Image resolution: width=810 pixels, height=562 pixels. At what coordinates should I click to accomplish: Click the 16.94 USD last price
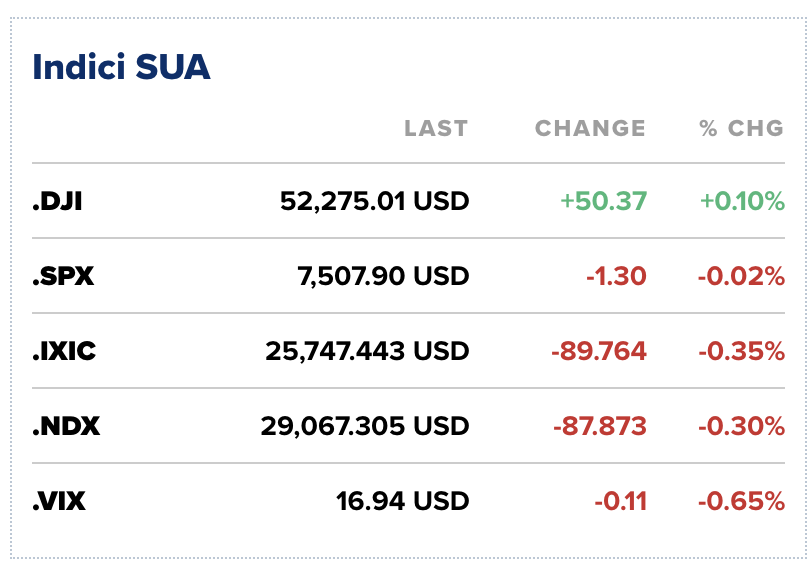click(x=402, y=501)
